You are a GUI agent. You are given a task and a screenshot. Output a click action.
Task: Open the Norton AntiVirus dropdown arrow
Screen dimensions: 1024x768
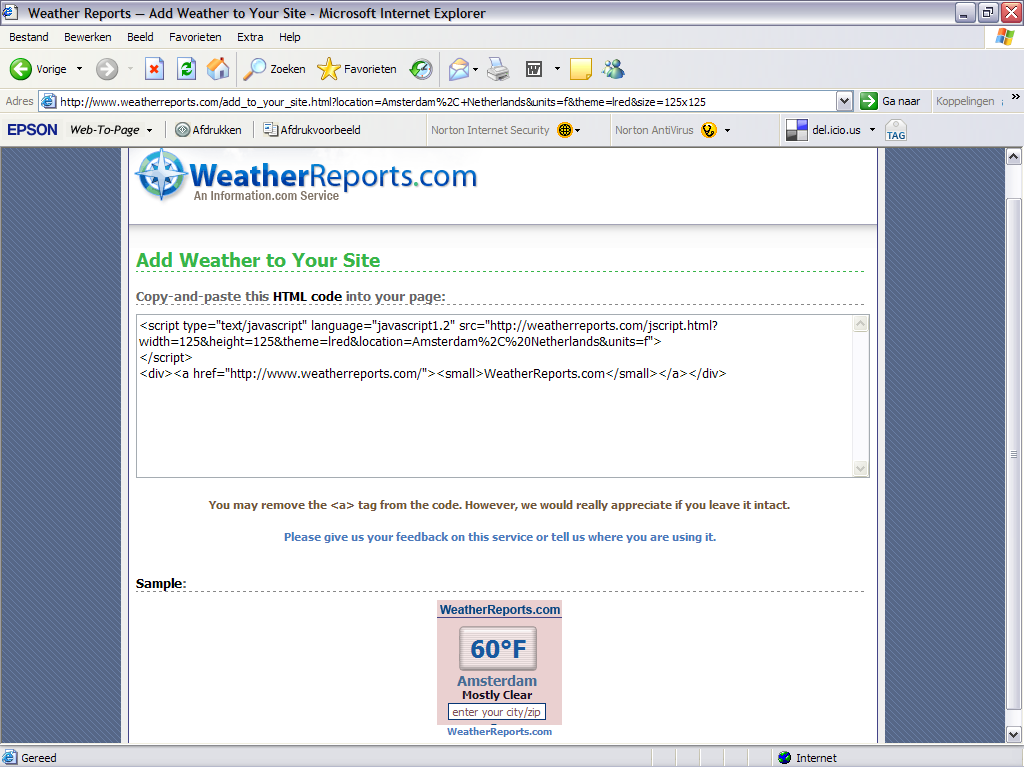tap(727, 130)
